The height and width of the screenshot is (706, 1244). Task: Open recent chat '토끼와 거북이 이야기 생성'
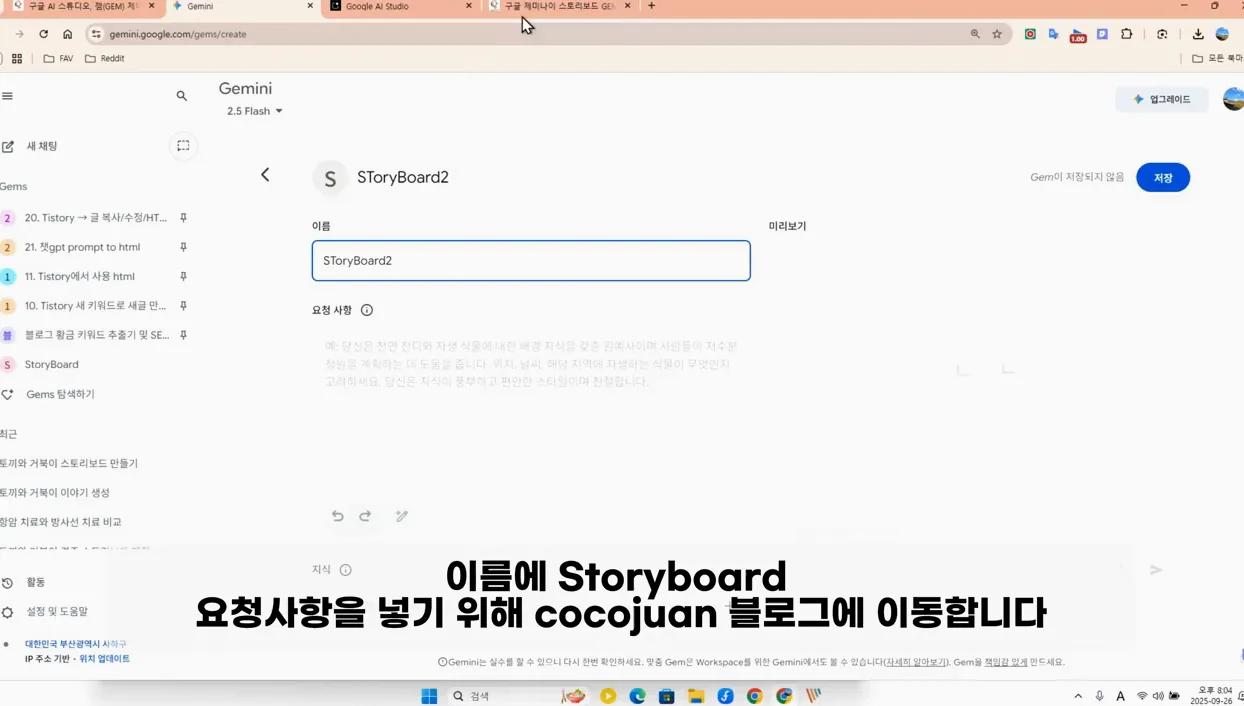55,492
